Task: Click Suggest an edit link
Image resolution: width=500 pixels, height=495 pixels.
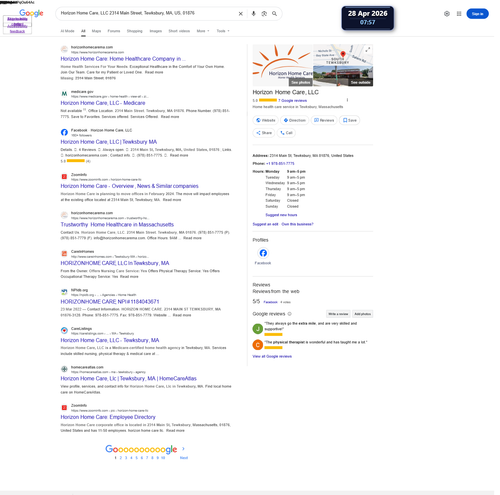Action: tap(265, 224)
